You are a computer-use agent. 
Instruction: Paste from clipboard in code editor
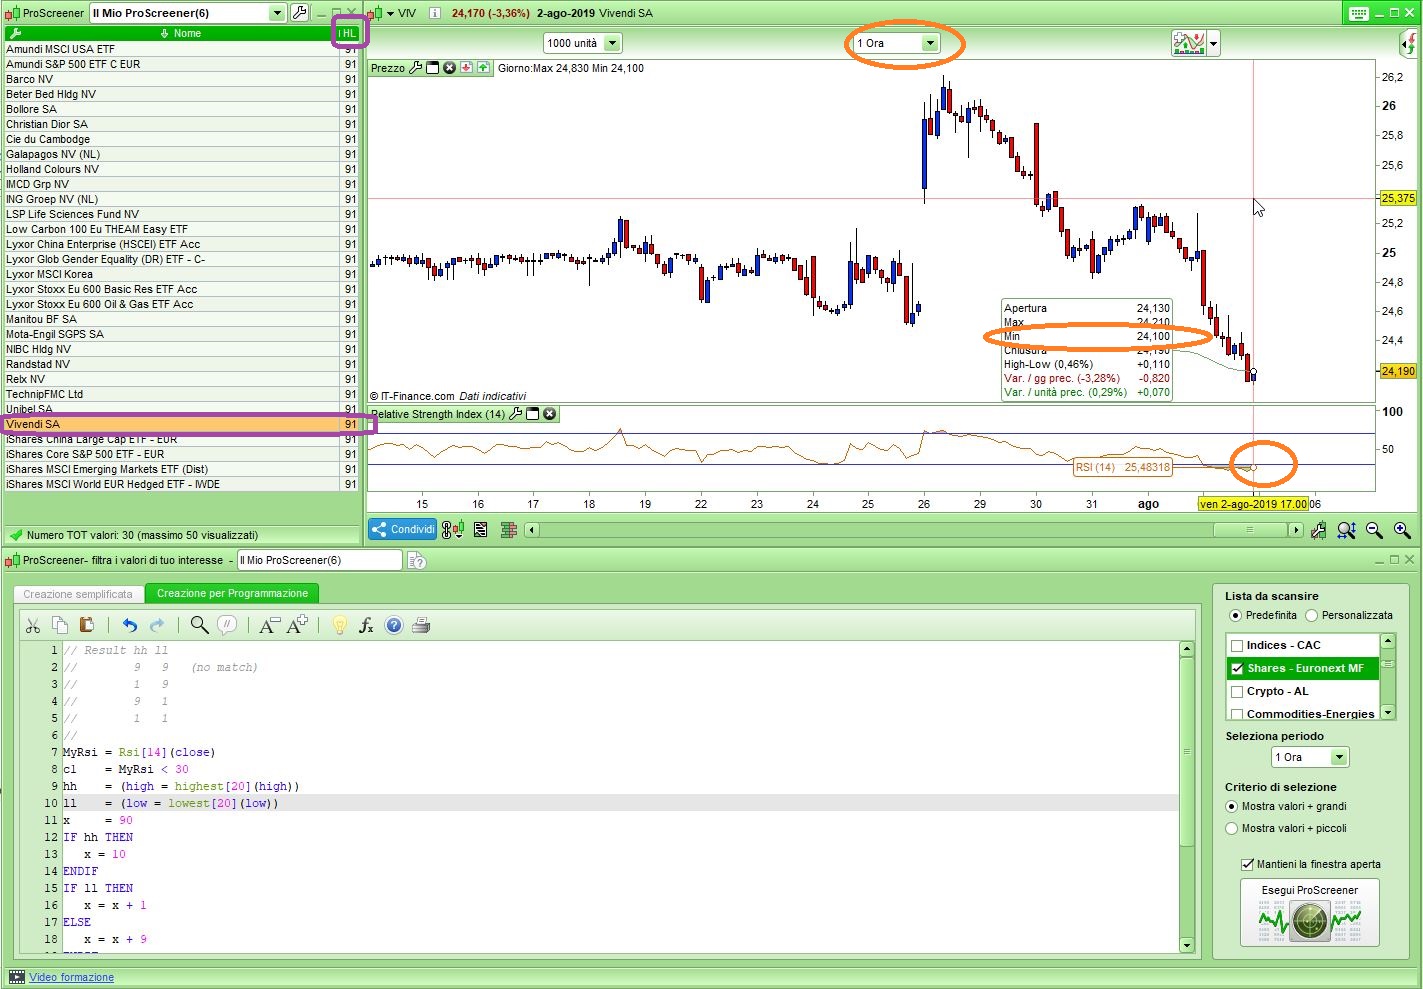(x=86, y=626)
